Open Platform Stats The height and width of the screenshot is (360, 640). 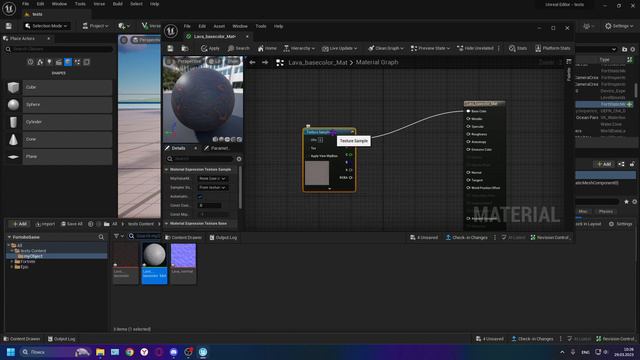pyautogui.click(x=553, y=48)
